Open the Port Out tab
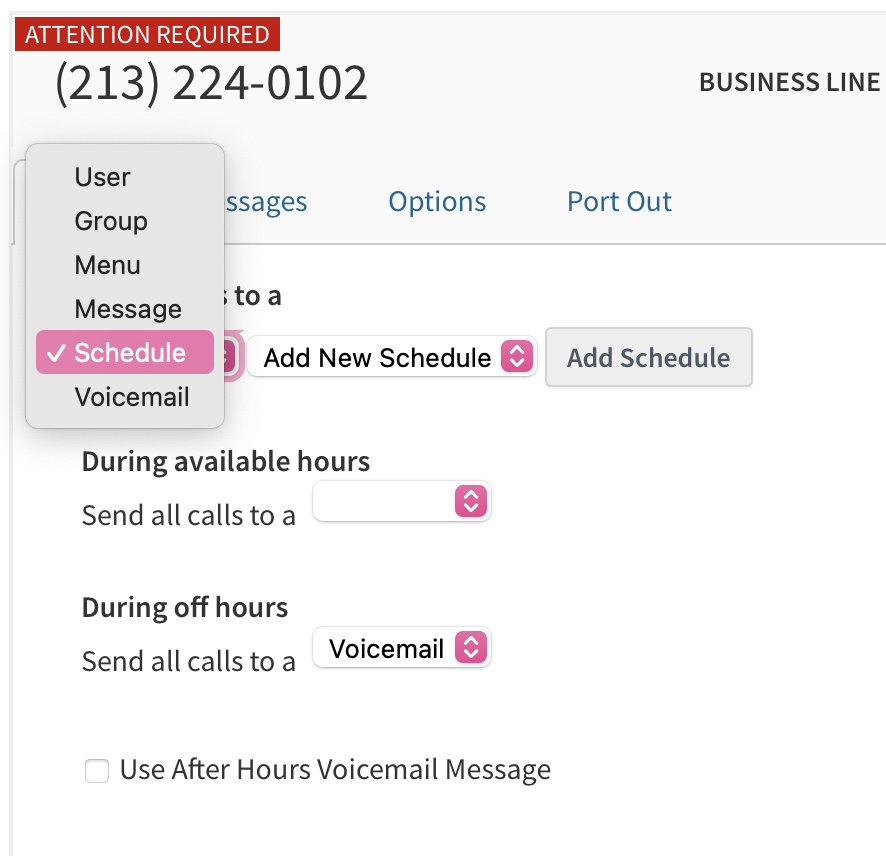The image size is (886, 856). tap(619, 202)
